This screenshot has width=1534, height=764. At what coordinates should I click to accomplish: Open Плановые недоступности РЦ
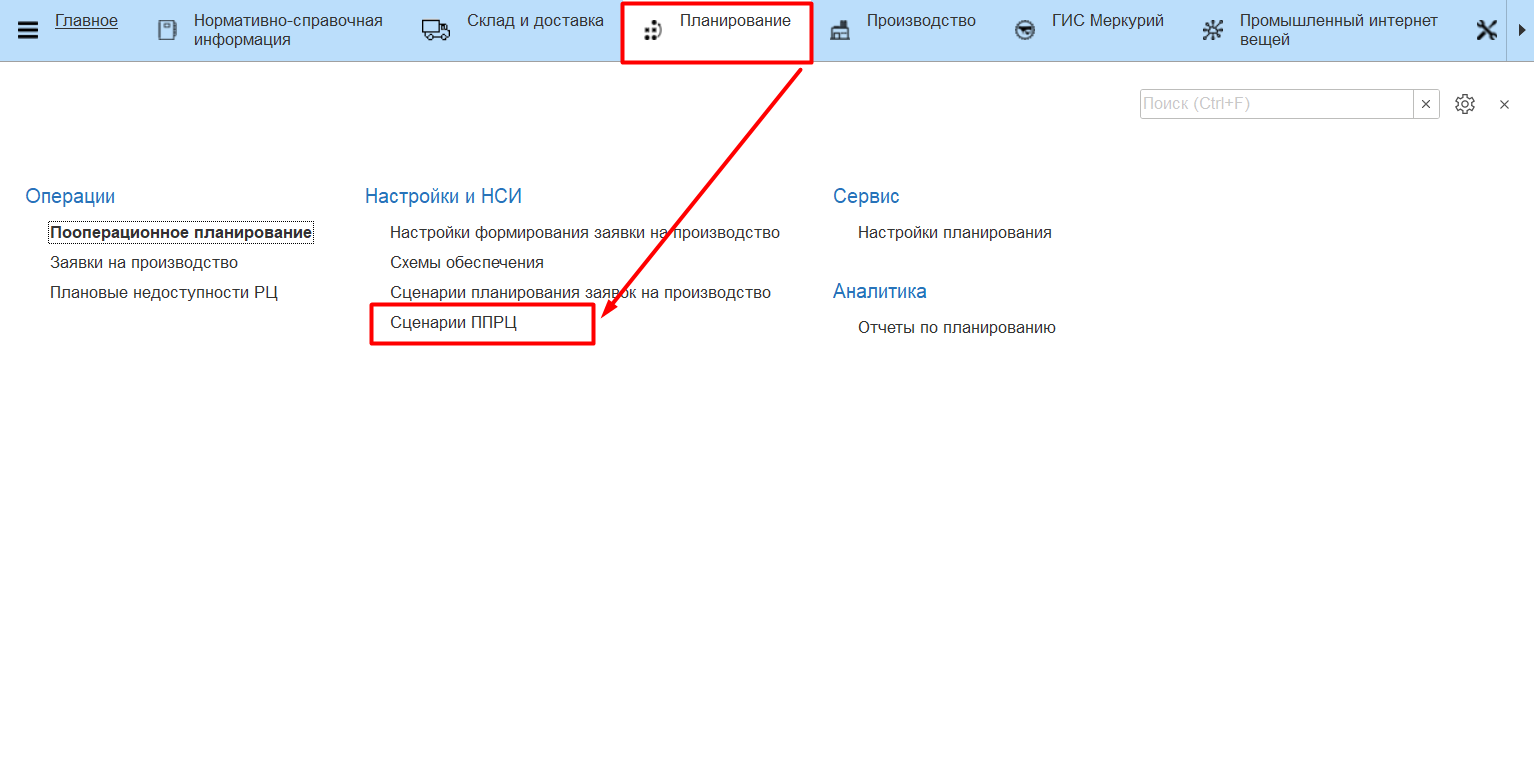[164, 293]
